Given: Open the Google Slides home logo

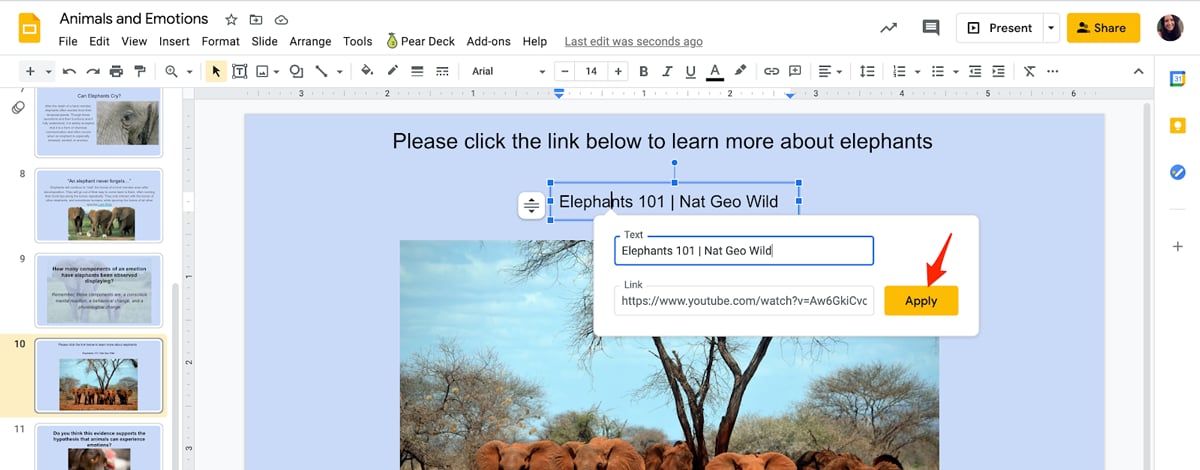Looking at the screenshot, I should pos(31,28).
